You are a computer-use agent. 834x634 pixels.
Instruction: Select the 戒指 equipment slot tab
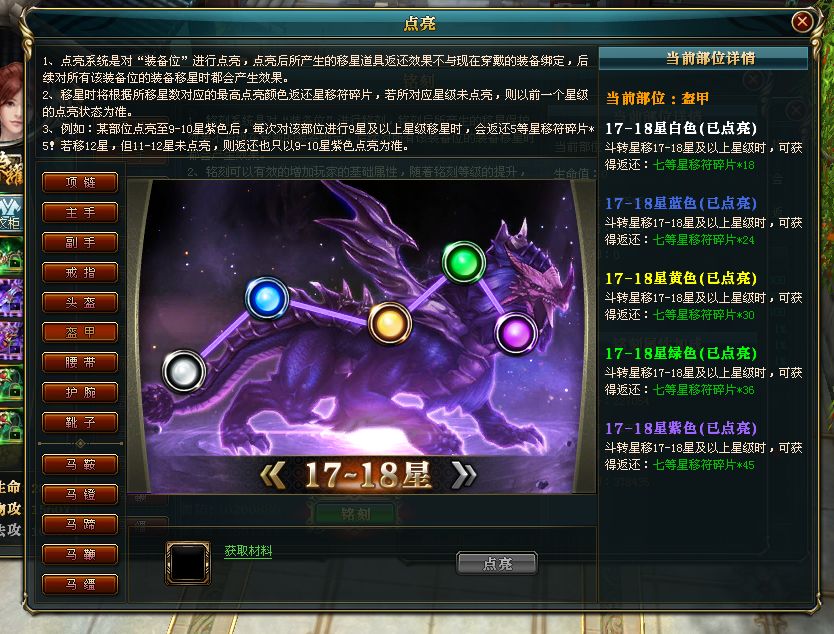point(80,272)
